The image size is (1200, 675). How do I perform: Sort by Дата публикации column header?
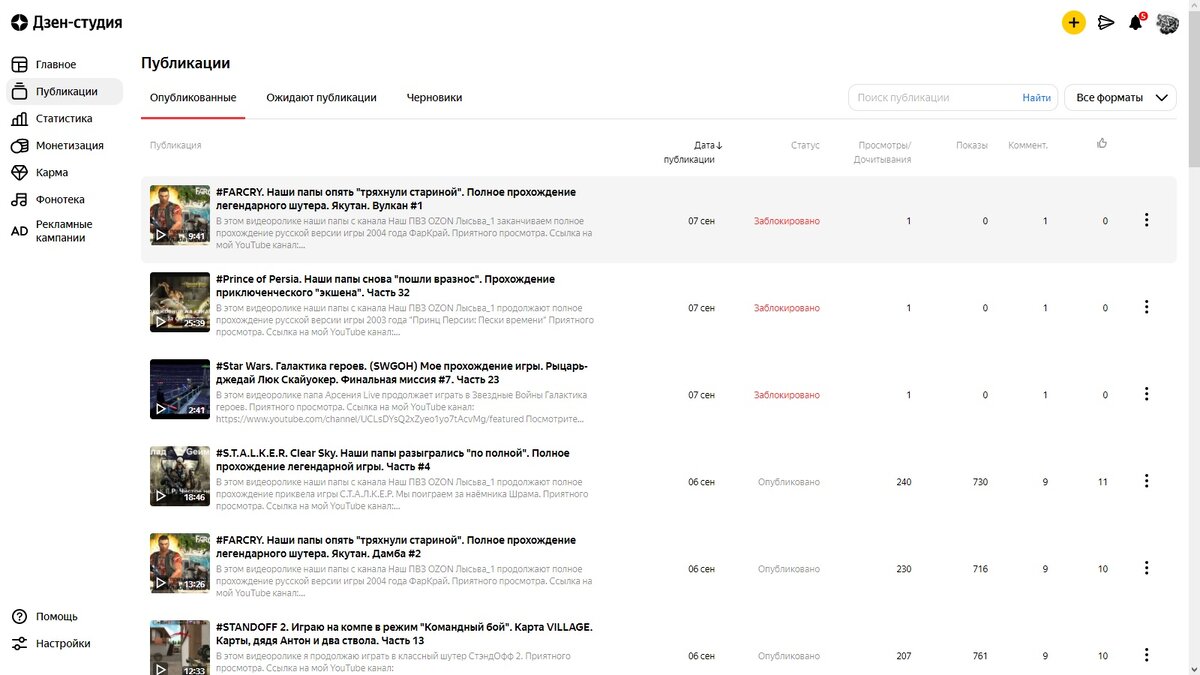(x=693, y=152)
